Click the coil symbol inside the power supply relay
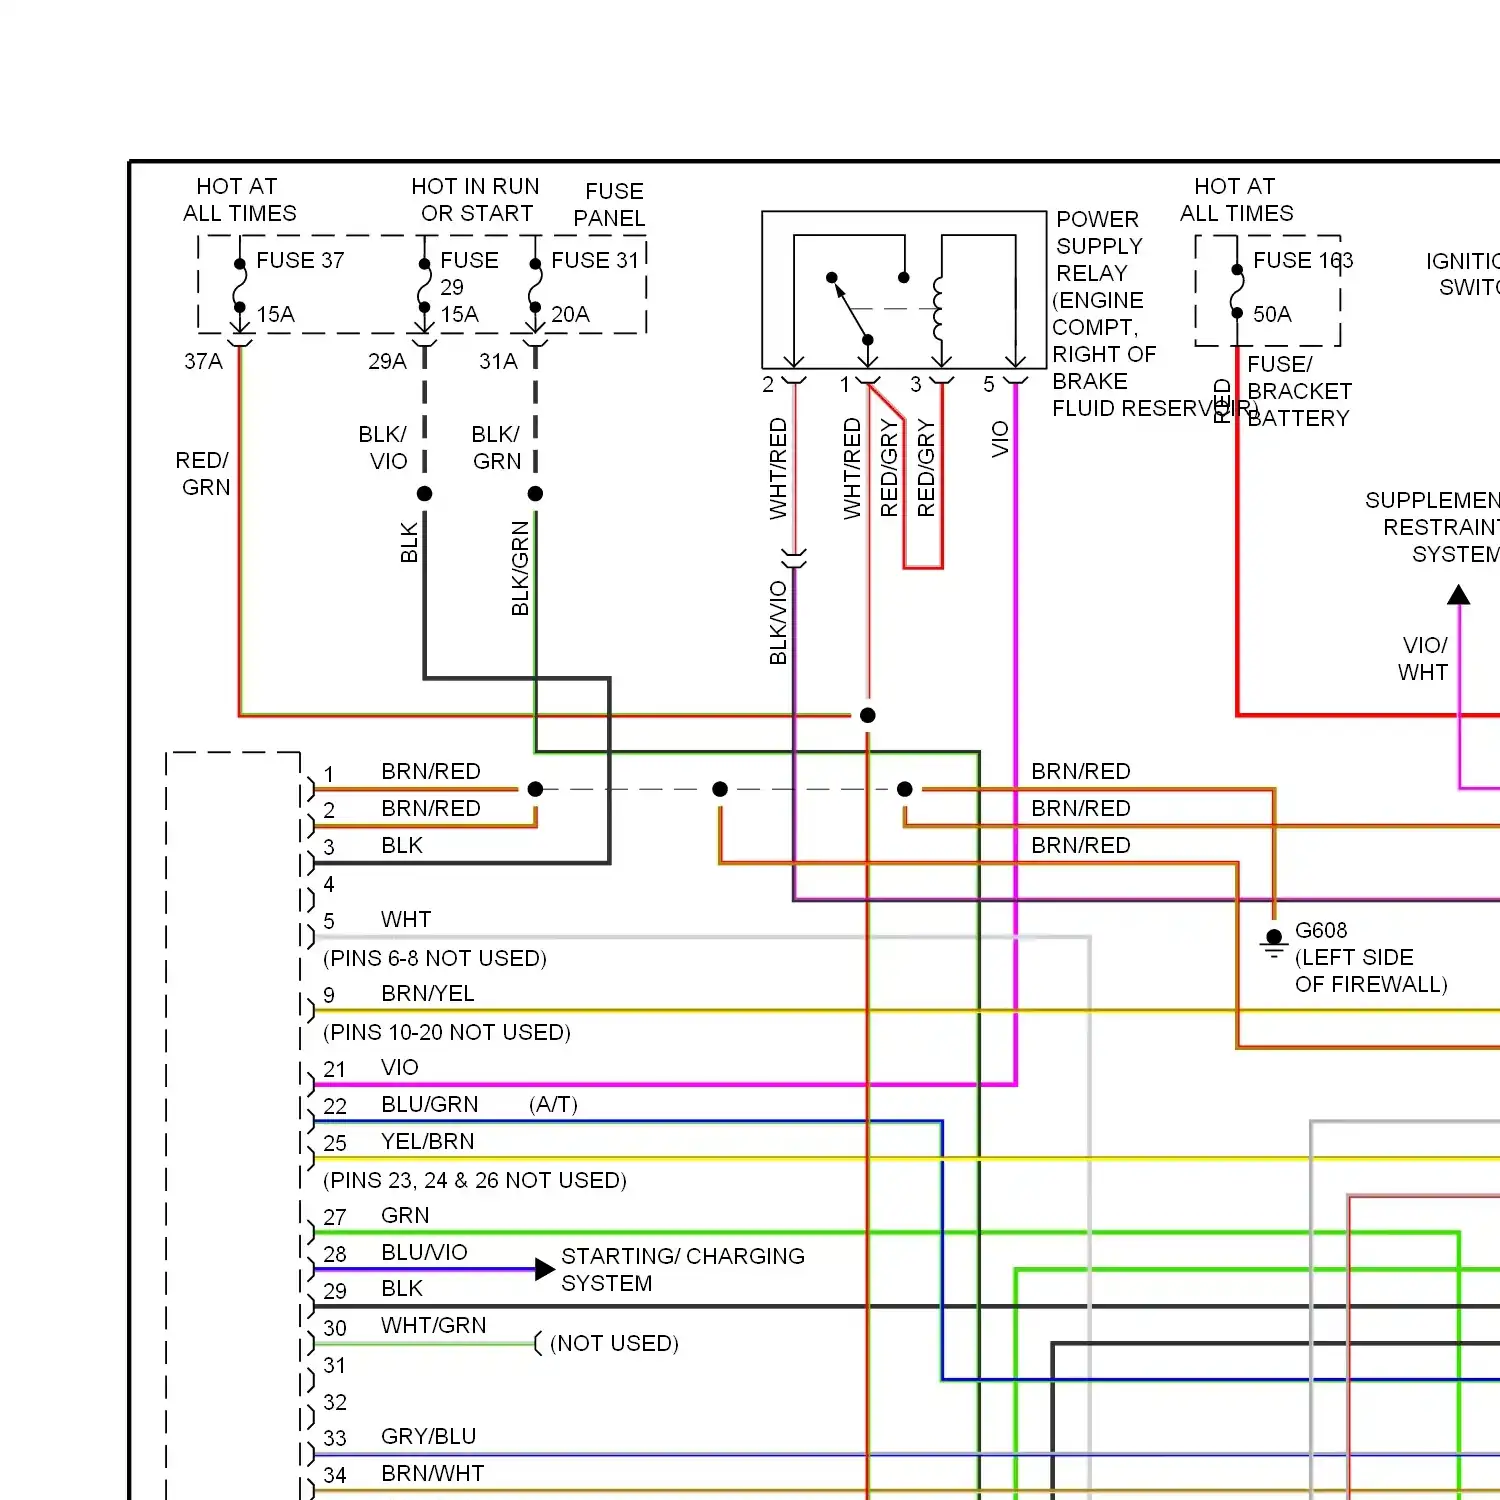 [x=938, y=309]
